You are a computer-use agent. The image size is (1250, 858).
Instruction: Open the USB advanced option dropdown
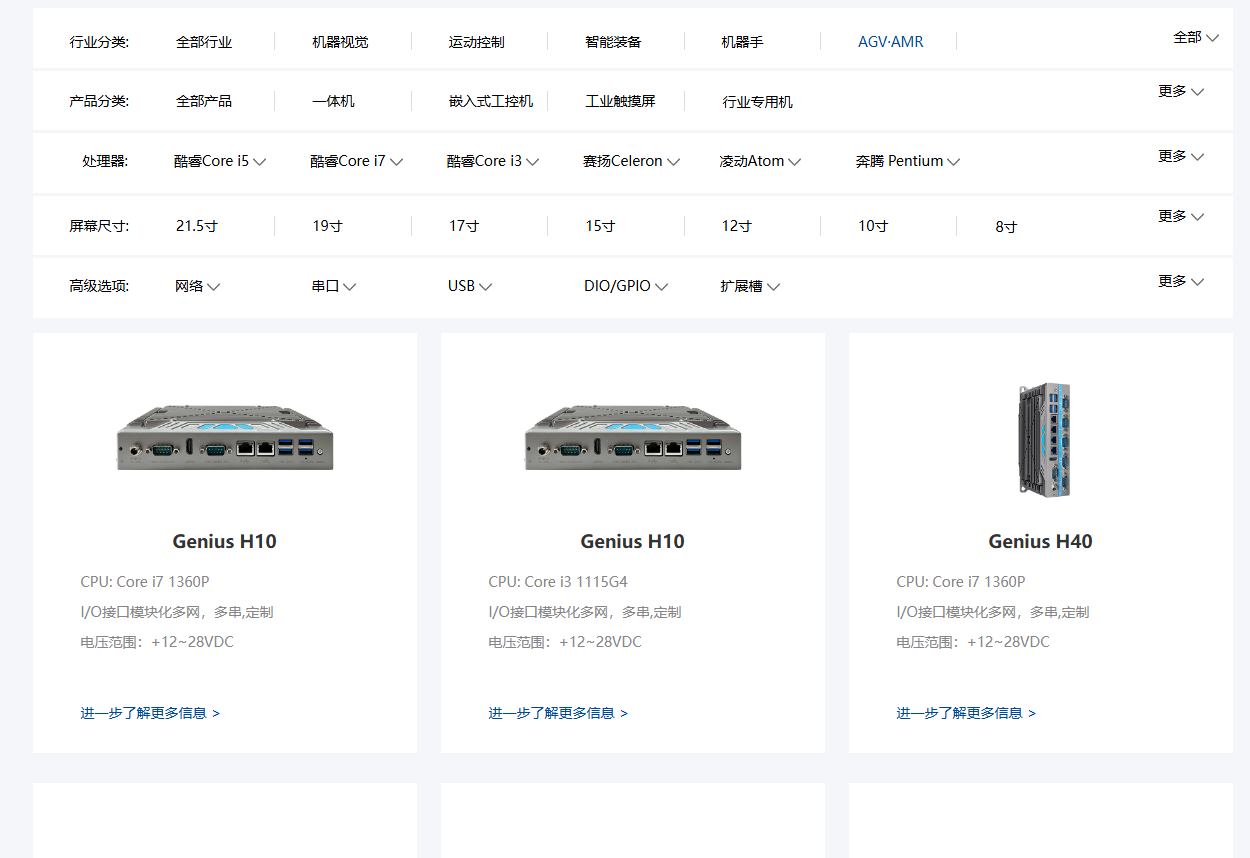[x=470, y=286]
